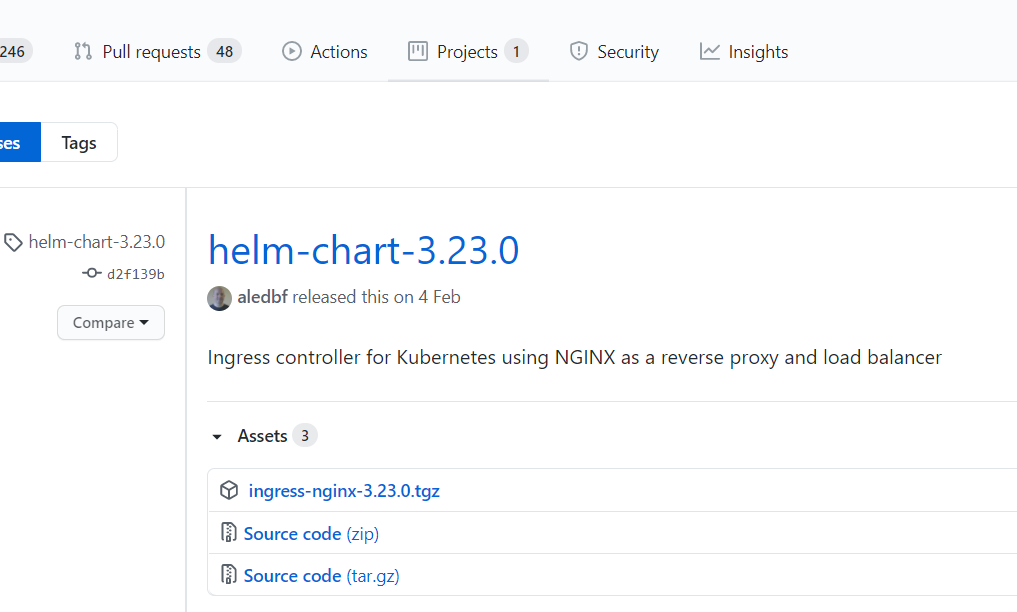Select the blue Releases button

click(x=20, y=143)
